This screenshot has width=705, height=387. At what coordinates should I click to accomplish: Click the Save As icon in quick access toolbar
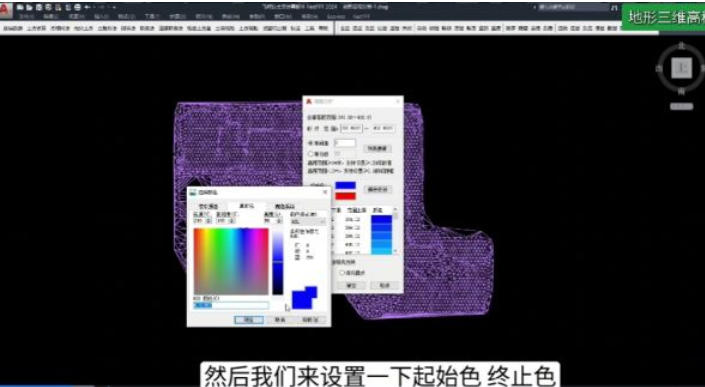click(48, 7)
